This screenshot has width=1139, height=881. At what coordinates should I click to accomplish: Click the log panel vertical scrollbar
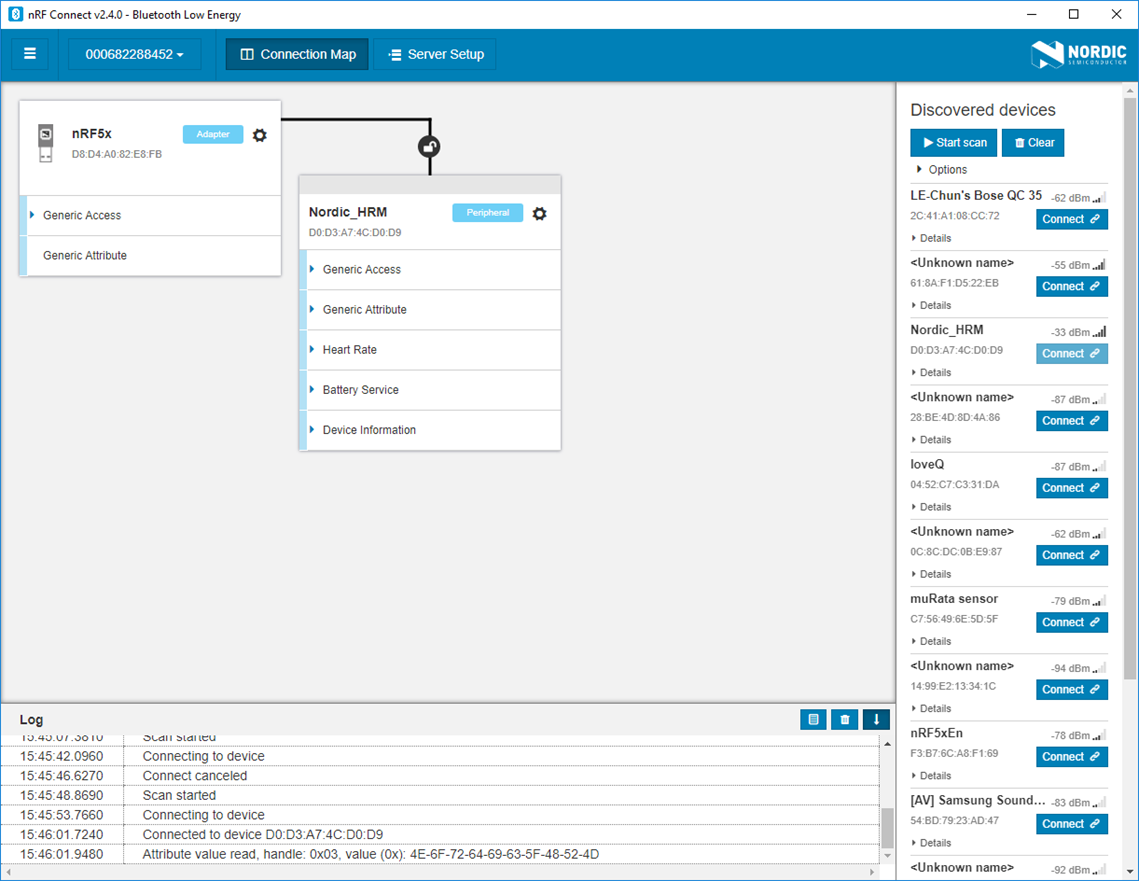[887, 828]
